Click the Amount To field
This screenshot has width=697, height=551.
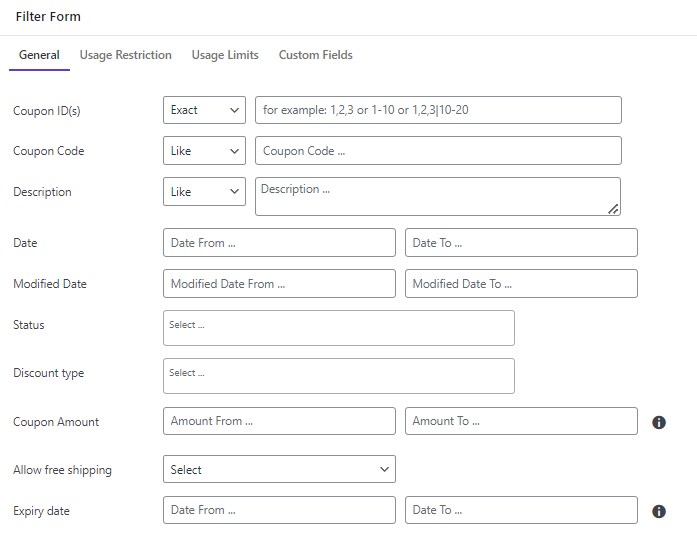(521, 421)
